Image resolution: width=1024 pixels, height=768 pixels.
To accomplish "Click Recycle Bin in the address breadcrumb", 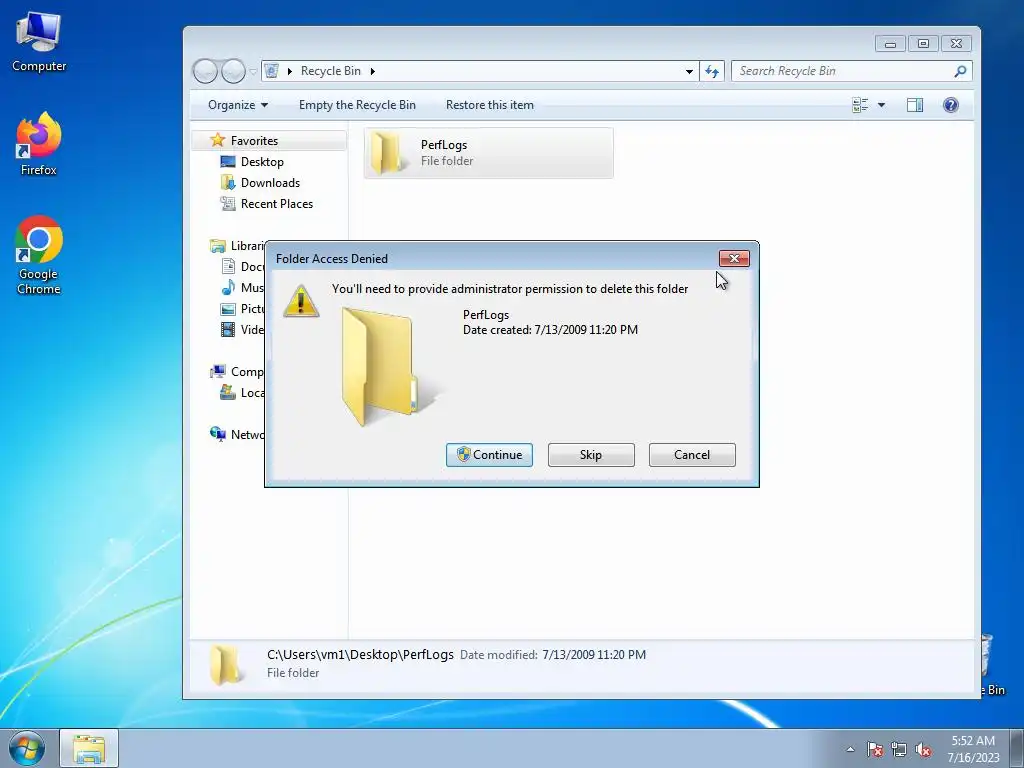I will [330, 71].
